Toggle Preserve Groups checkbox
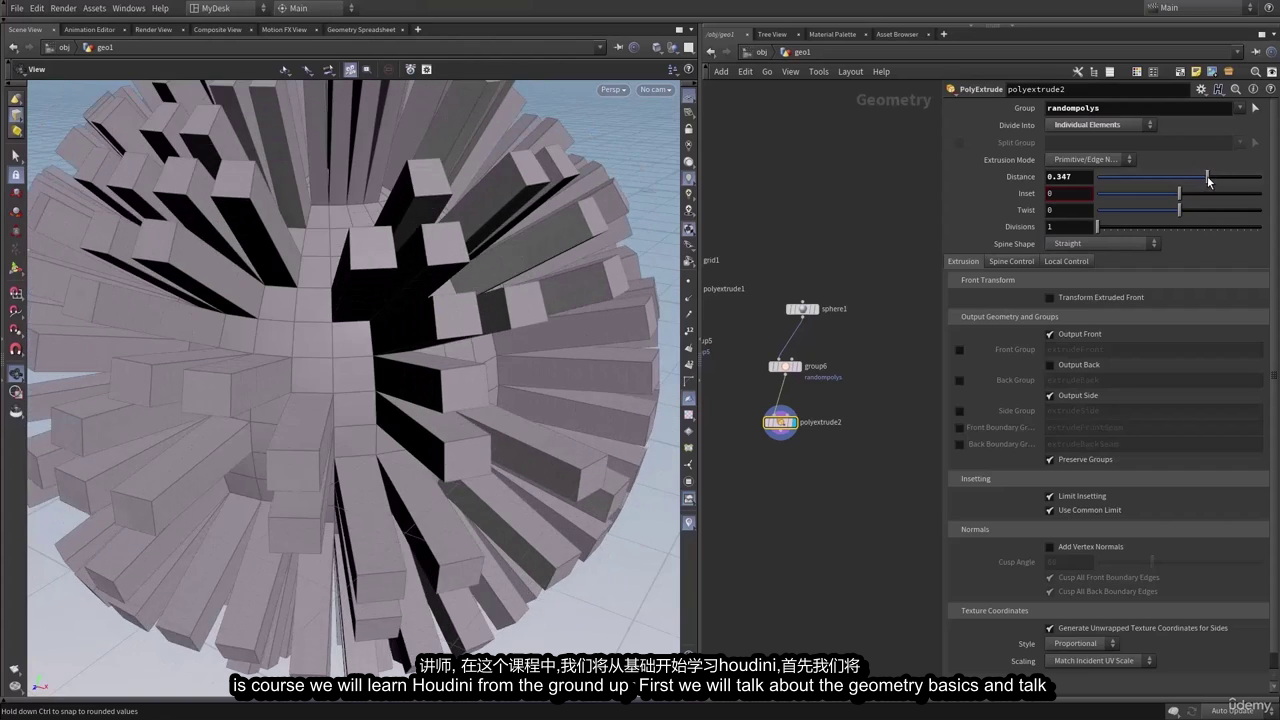 point(1049,460)
